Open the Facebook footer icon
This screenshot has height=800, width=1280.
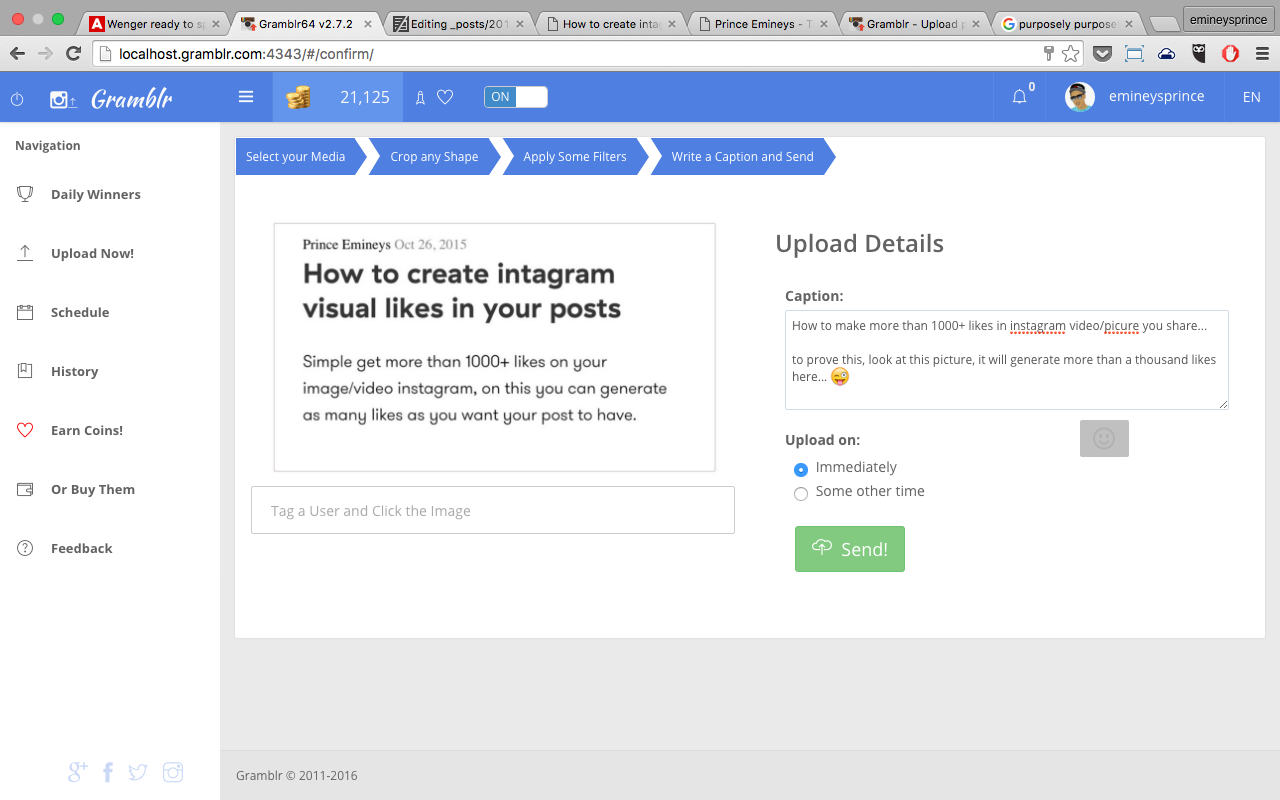tap(108, 772)
